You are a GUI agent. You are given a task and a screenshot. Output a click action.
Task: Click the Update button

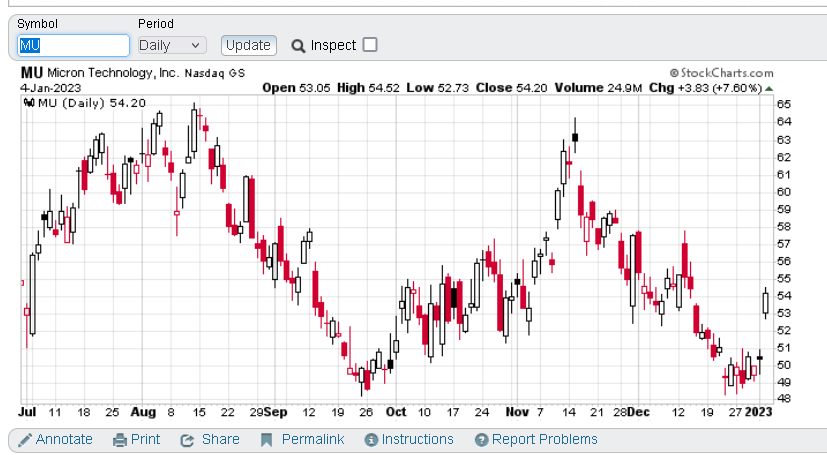coord(248,45)
